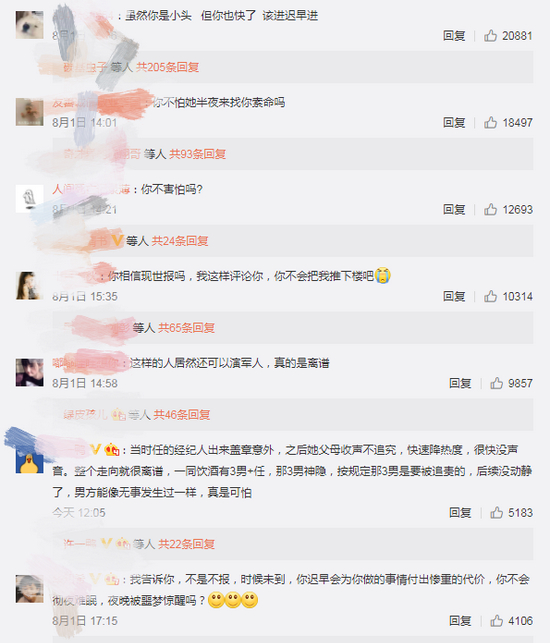This screenshot has height=643, width=550.
Task: Click the yellow duck avatar
Action: (x=30, y=460)
